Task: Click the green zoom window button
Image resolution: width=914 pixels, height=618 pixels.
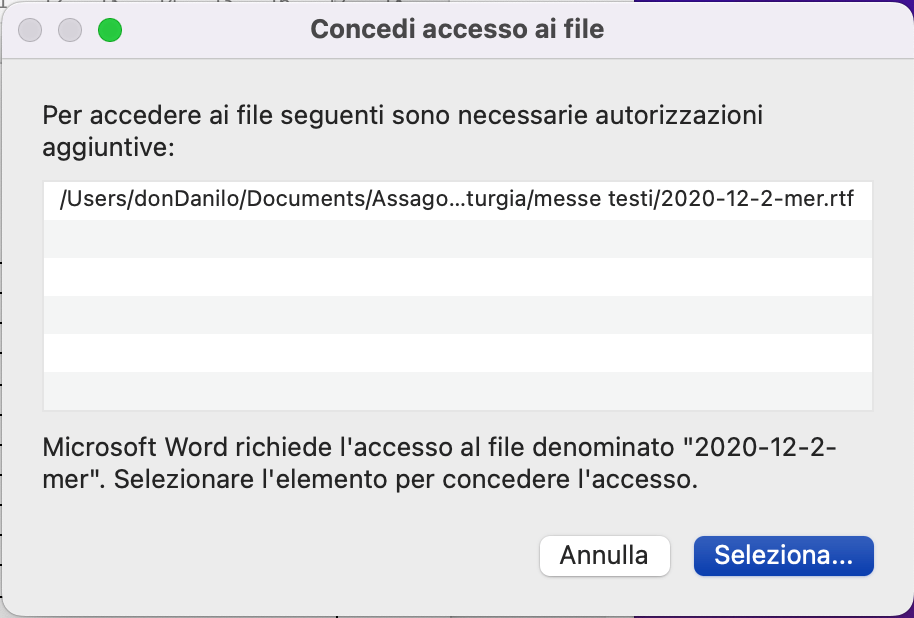Action: [110, 30]
